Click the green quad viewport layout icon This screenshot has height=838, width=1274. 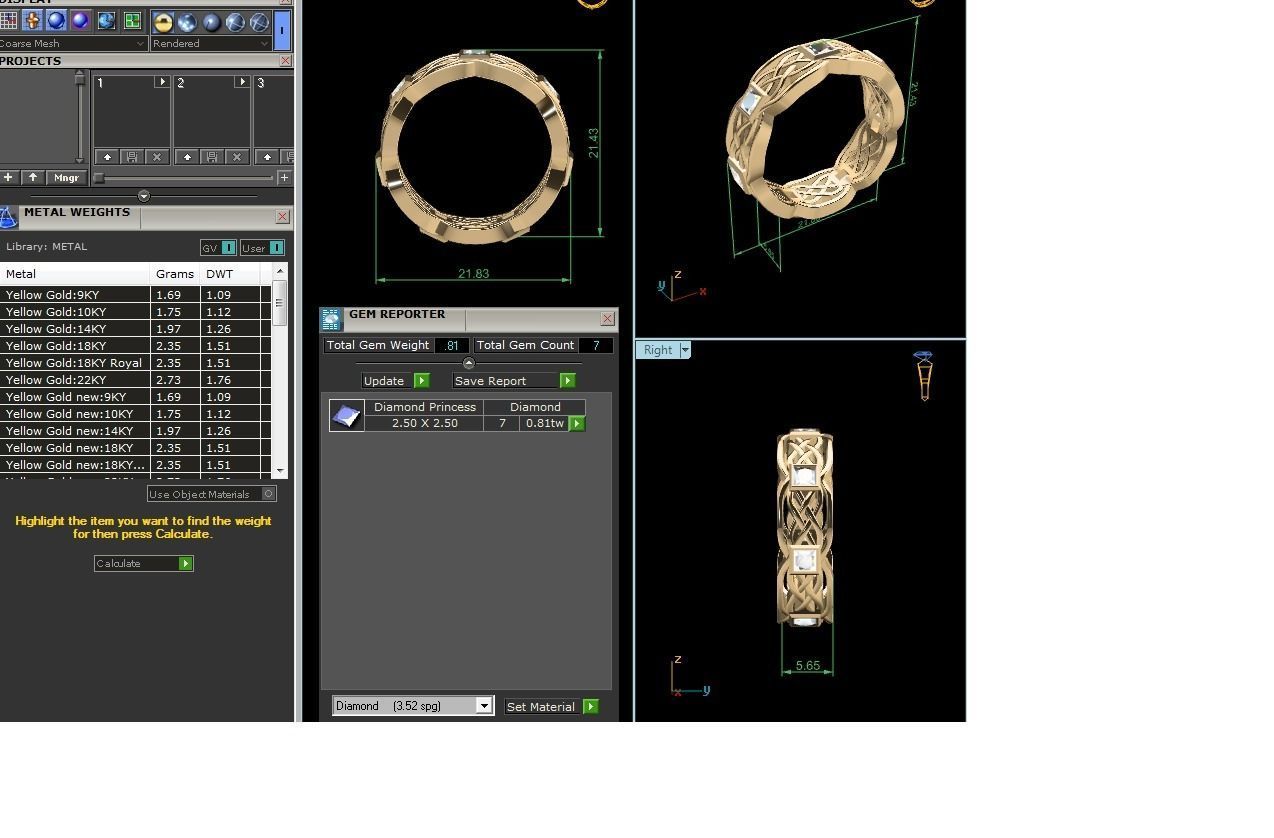pos(131,20)
